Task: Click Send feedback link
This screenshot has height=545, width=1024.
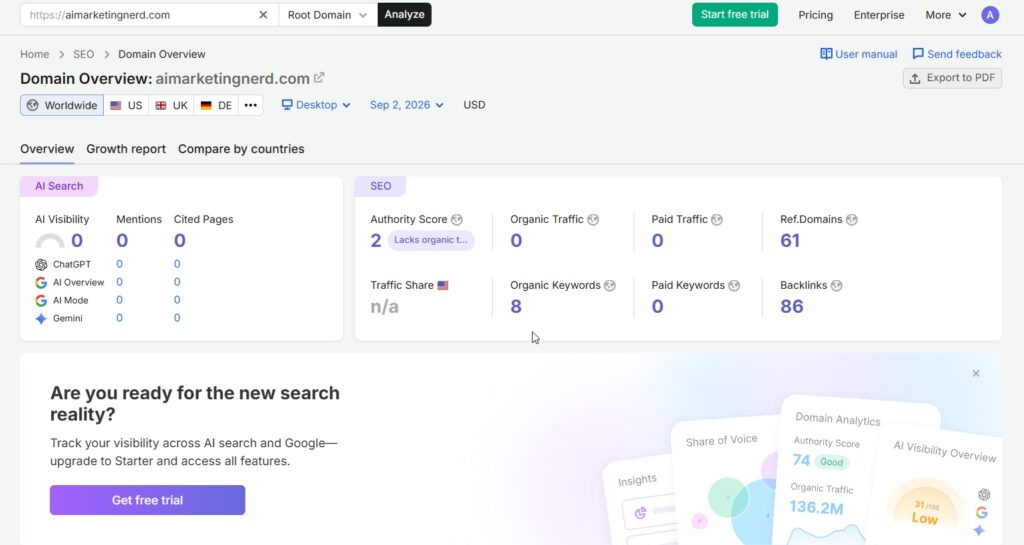Action: 957,54
